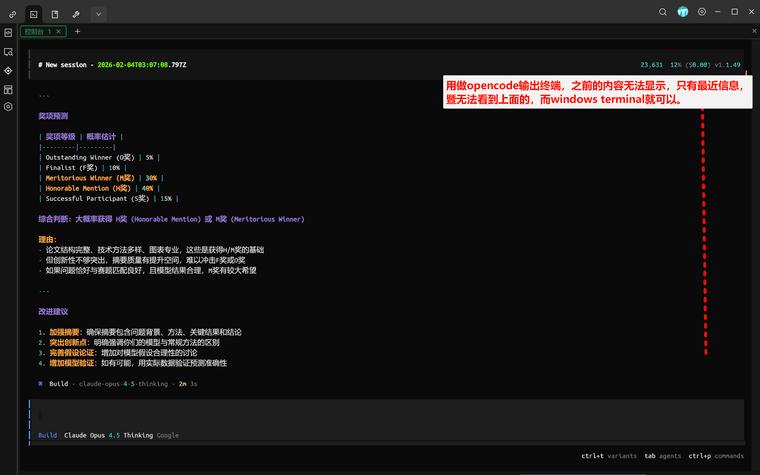Screen dimensions: 760x475
Task: Open the search magnifier in title bar
Action: coord(663,12)
